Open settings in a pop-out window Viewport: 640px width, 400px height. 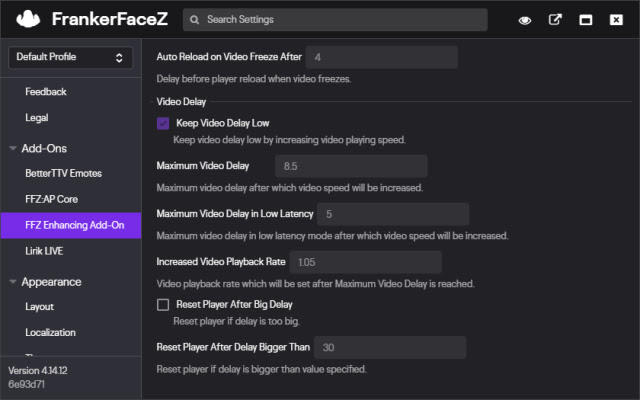pos(556,20)
